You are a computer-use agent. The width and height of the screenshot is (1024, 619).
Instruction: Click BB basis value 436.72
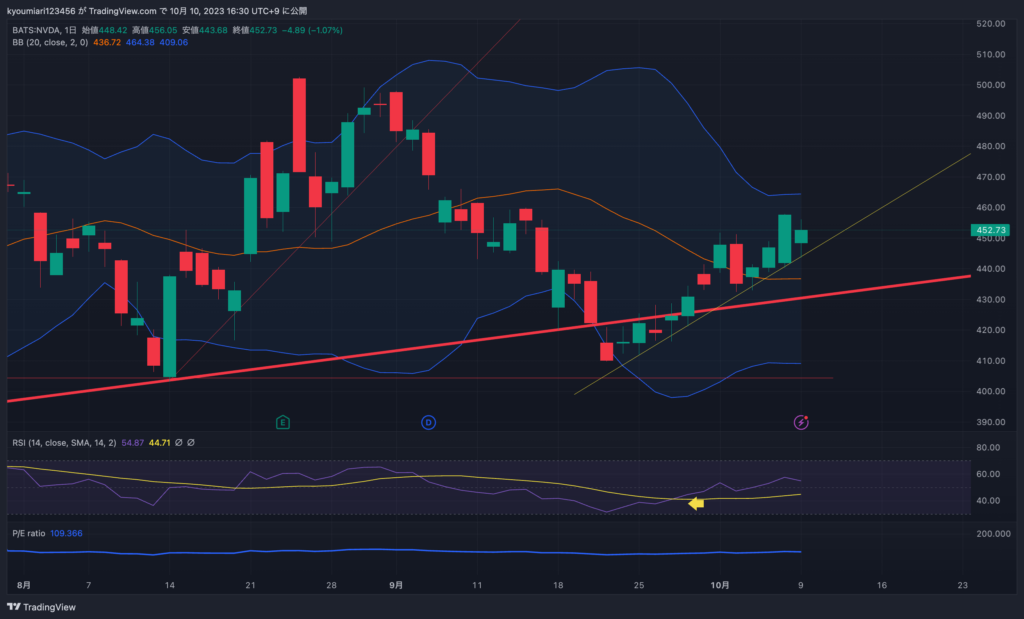click(107, 42)
